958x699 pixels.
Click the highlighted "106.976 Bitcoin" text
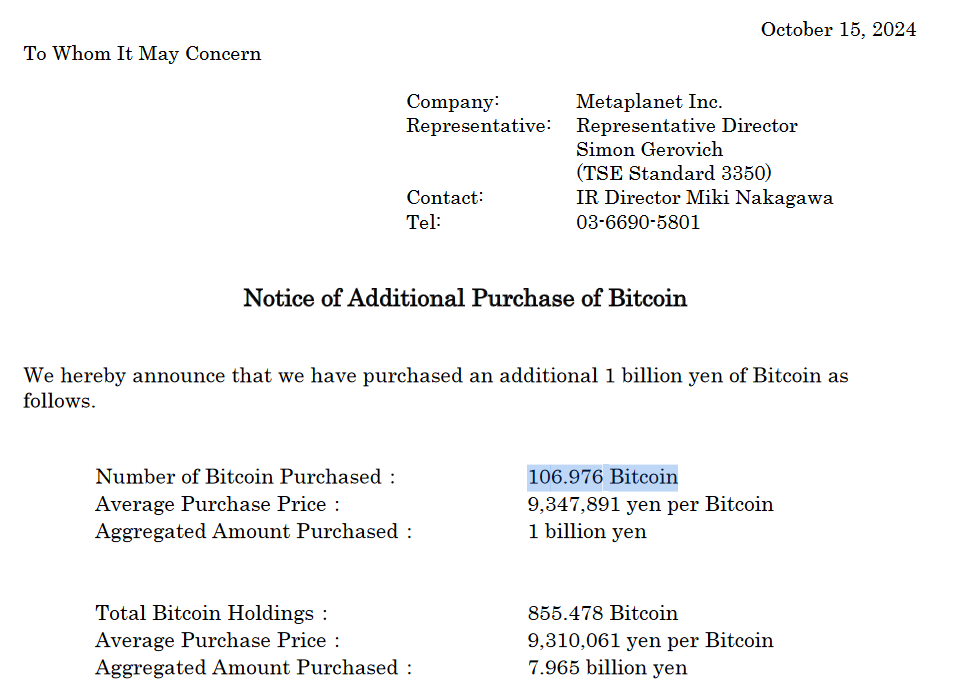(x=602, y=477)
